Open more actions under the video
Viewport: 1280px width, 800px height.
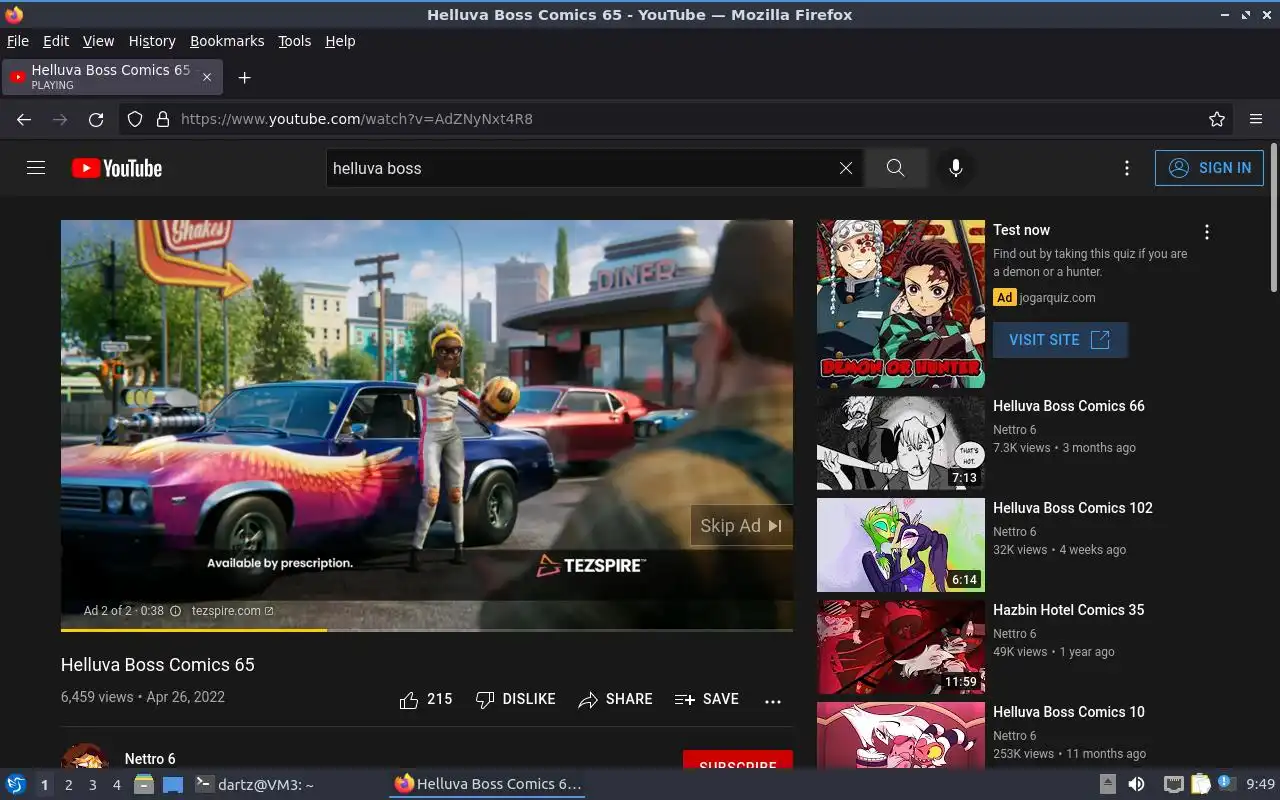pos(773,701)
